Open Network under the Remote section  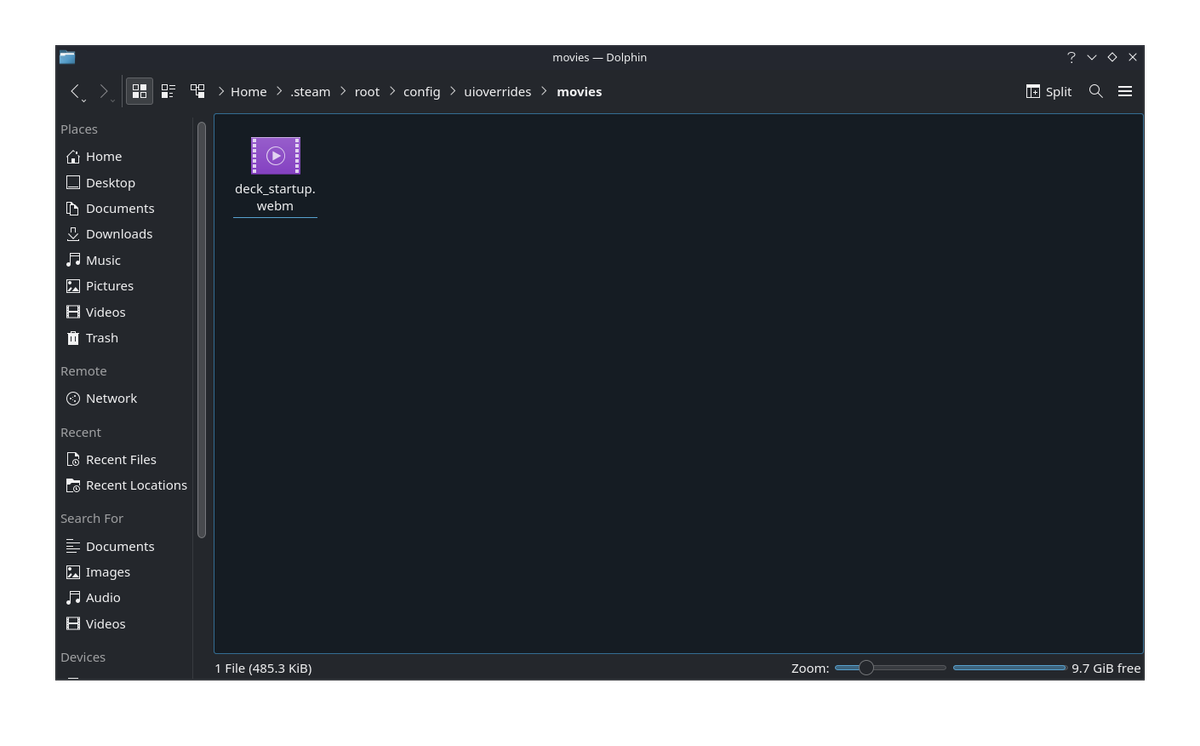(x=110, y=398)
